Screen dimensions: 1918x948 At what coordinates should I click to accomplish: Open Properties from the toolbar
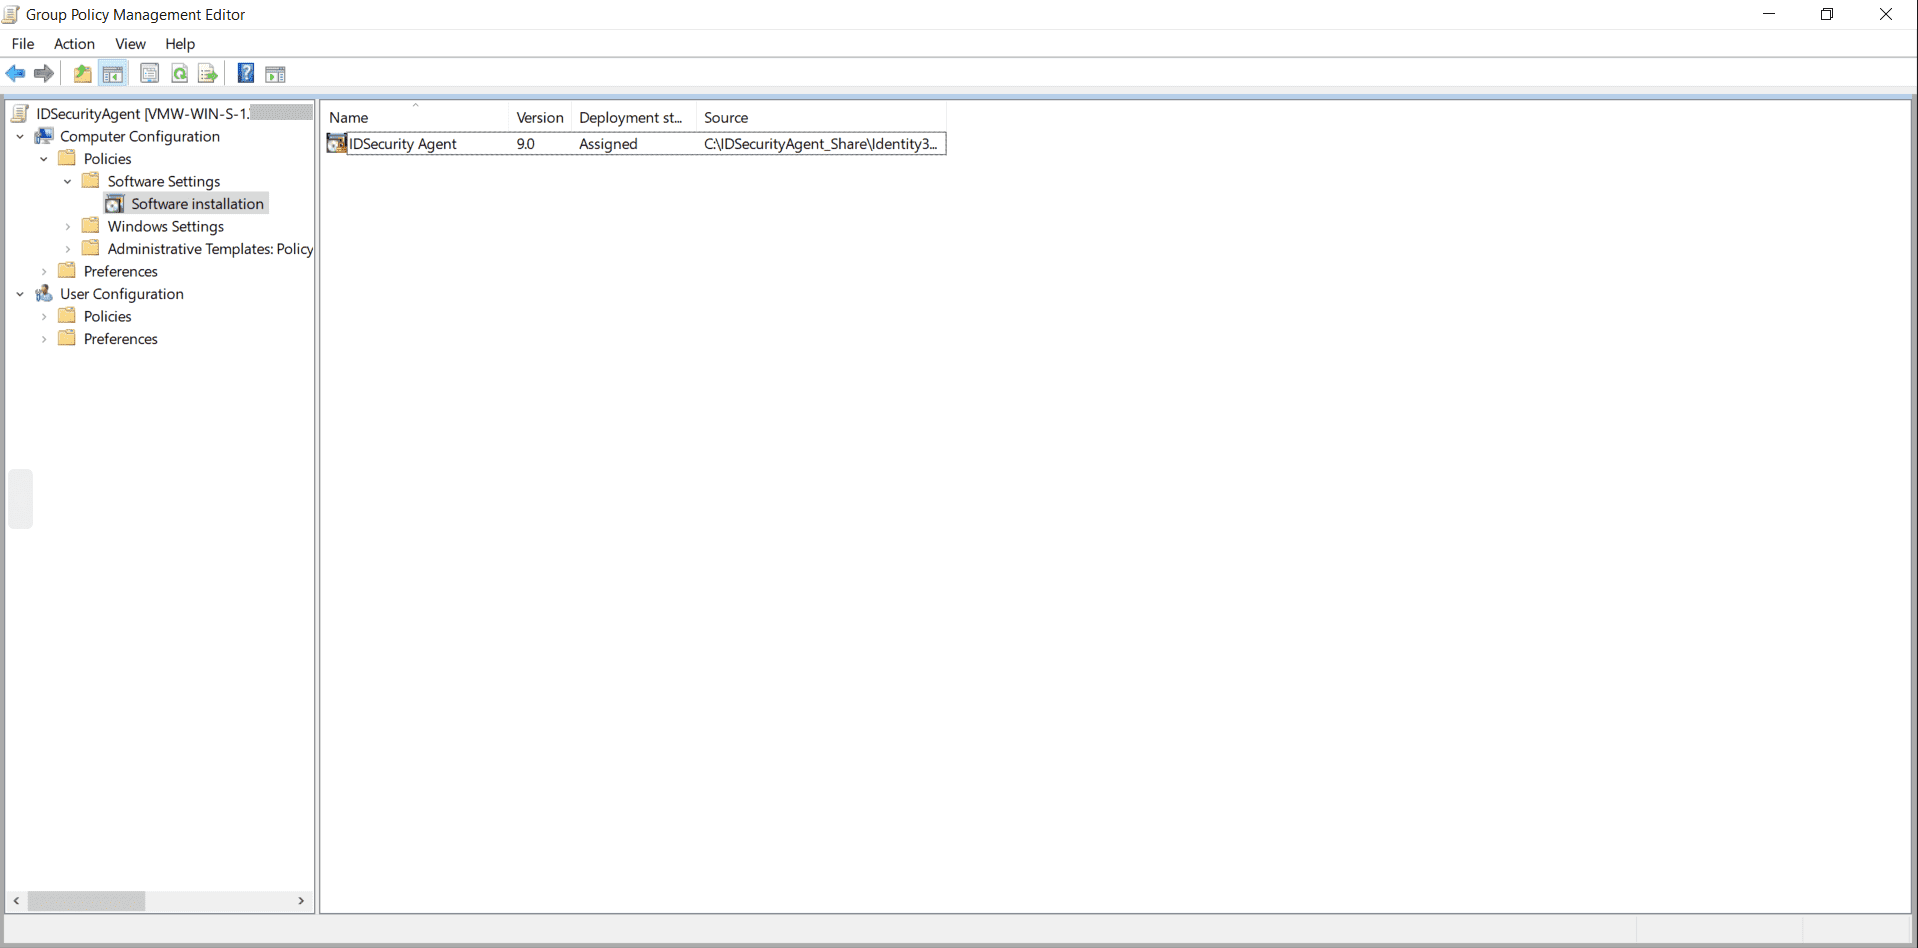click(149, 73)
